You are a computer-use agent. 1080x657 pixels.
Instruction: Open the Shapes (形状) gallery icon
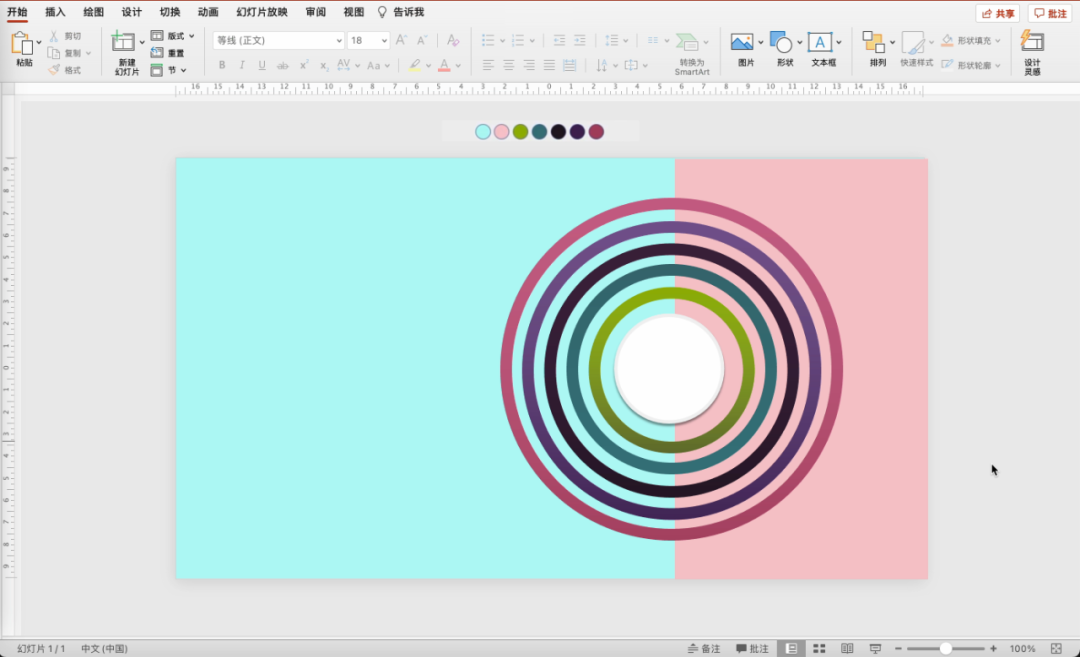(x=781, y=43)
